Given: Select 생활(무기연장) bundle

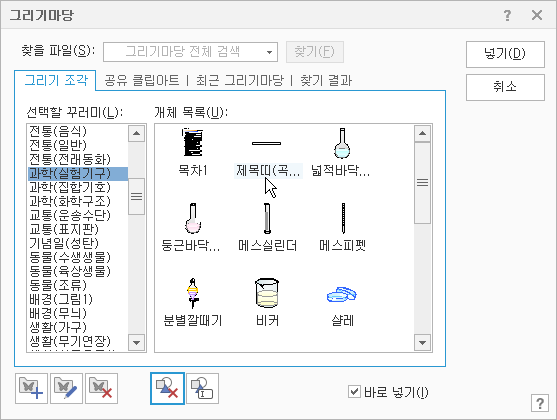Looking at the screenshot, I should pyautogui.click(x=78, y=341).
